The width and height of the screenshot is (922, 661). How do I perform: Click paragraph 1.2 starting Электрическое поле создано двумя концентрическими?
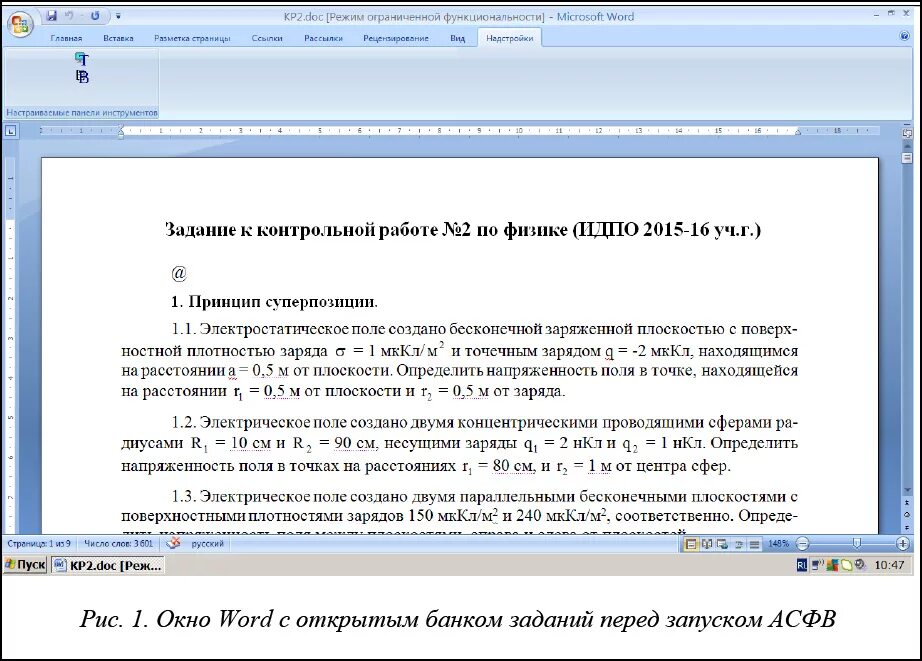click(x=460, y=445)
